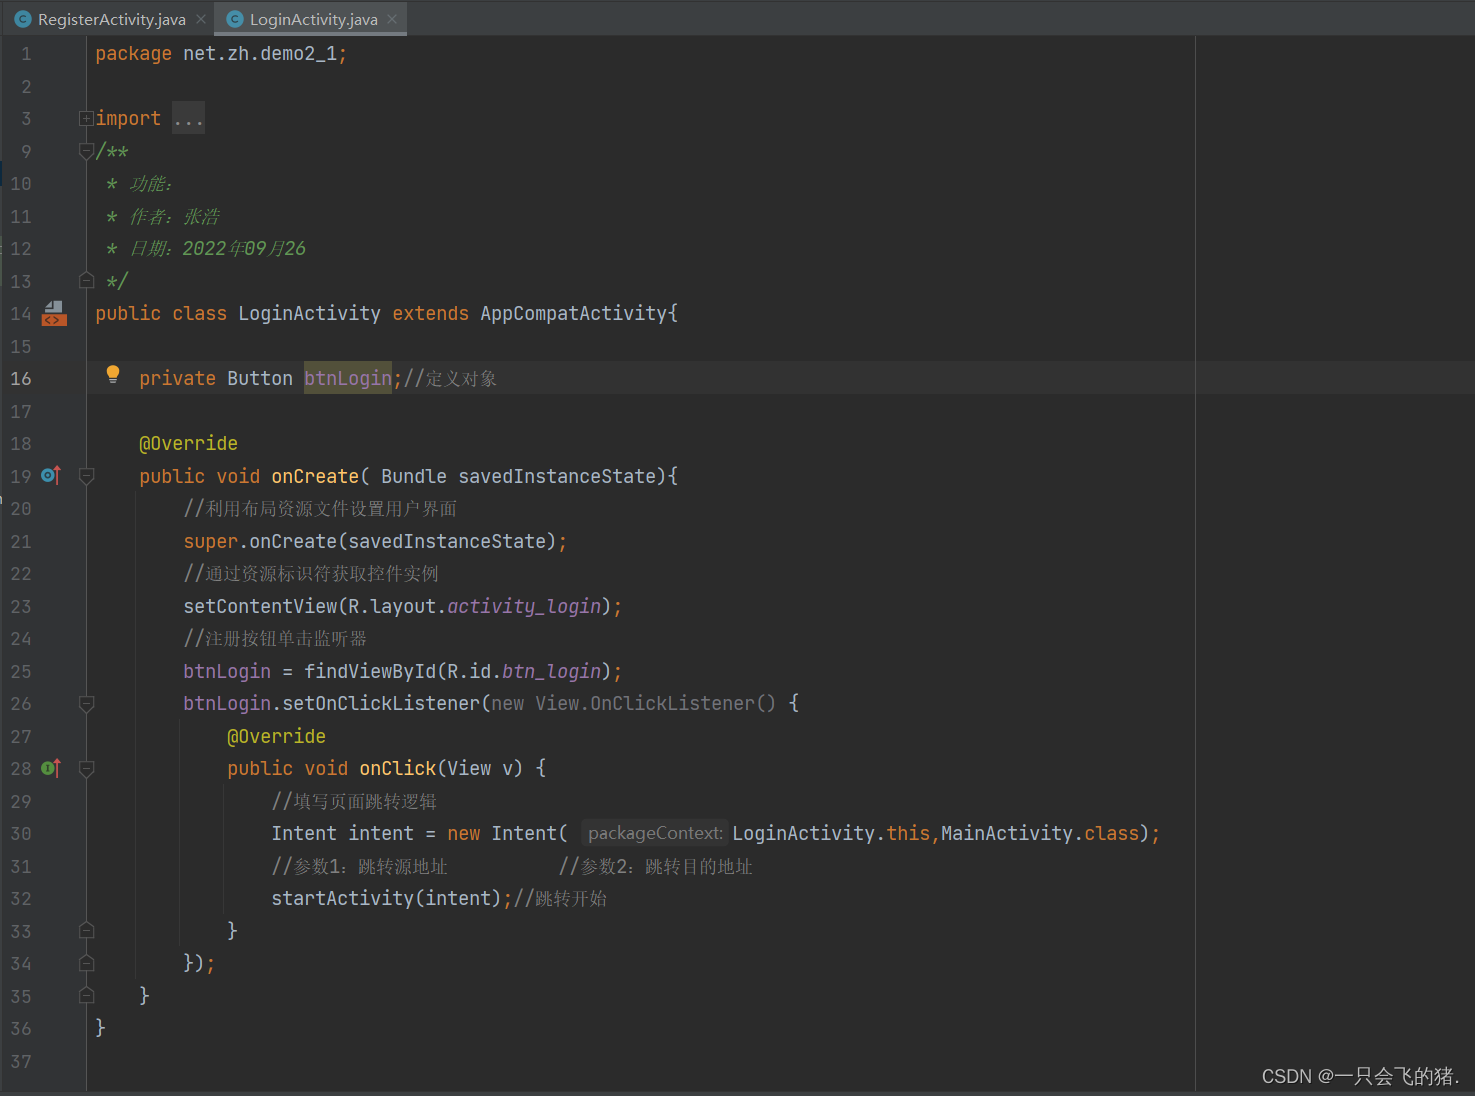Click AppCompatActivity in class declaration
Screen dimensions: 1475x1096
tap(573, 314)
